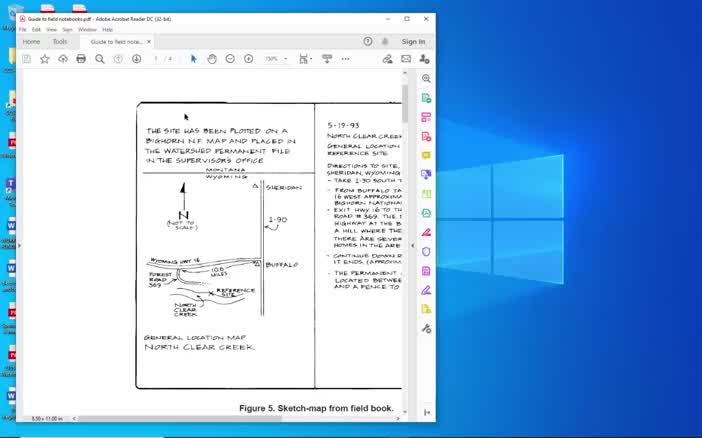
Task: Activate the arrow Selection tool
Action: 194,59
